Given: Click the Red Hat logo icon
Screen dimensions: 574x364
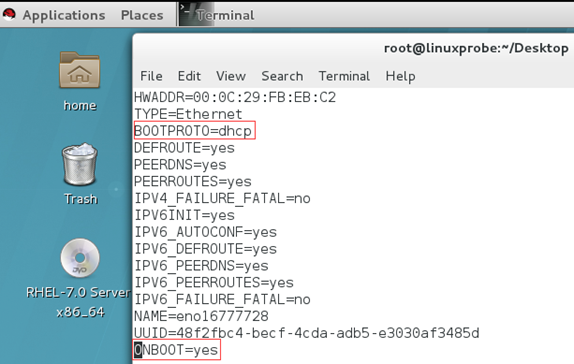Looking at the screenshot, I should pos(9,15).
